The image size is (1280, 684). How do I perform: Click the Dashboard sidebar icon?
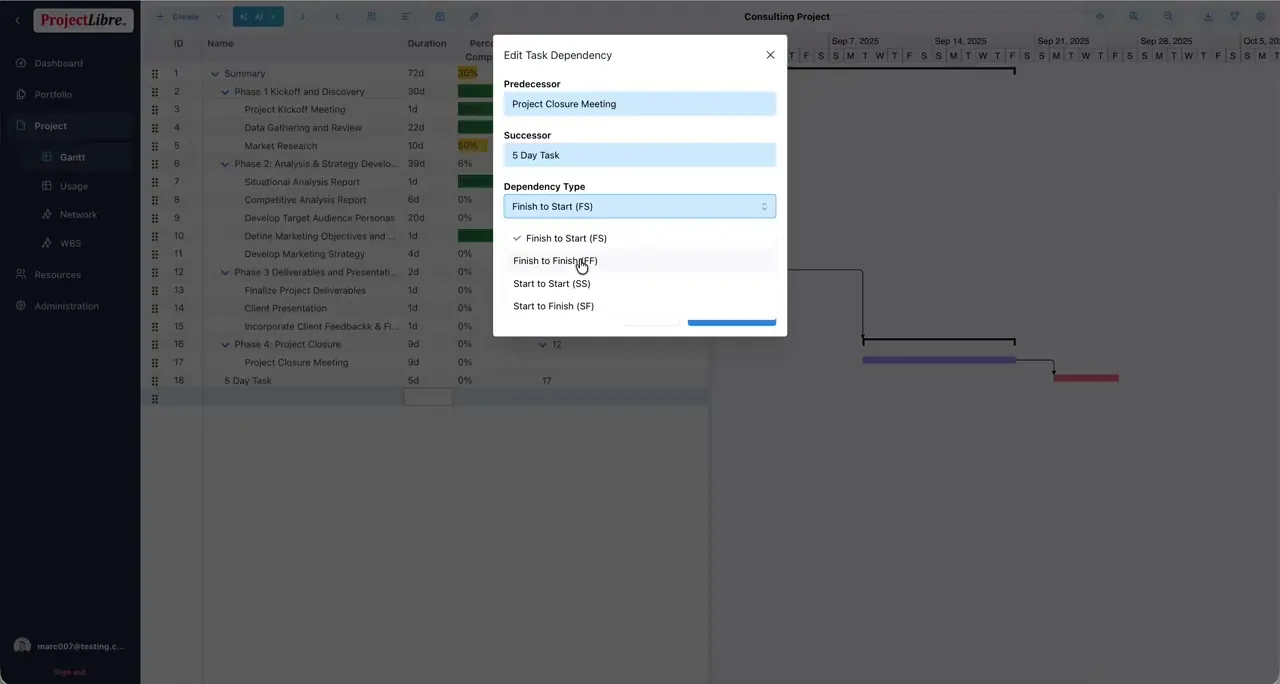[x=21, y=63]
